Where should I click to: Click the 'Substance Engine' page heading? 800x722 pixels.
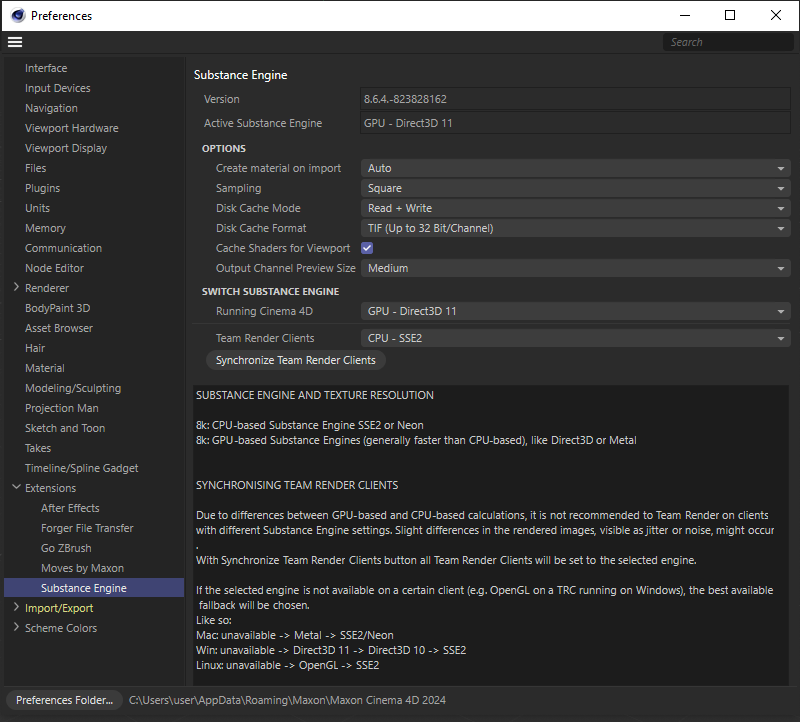tap(240, 75)
